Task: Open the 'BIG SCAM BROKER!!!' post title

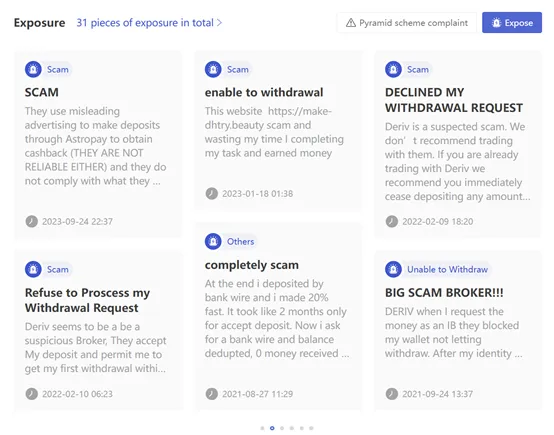Action: 444,293
